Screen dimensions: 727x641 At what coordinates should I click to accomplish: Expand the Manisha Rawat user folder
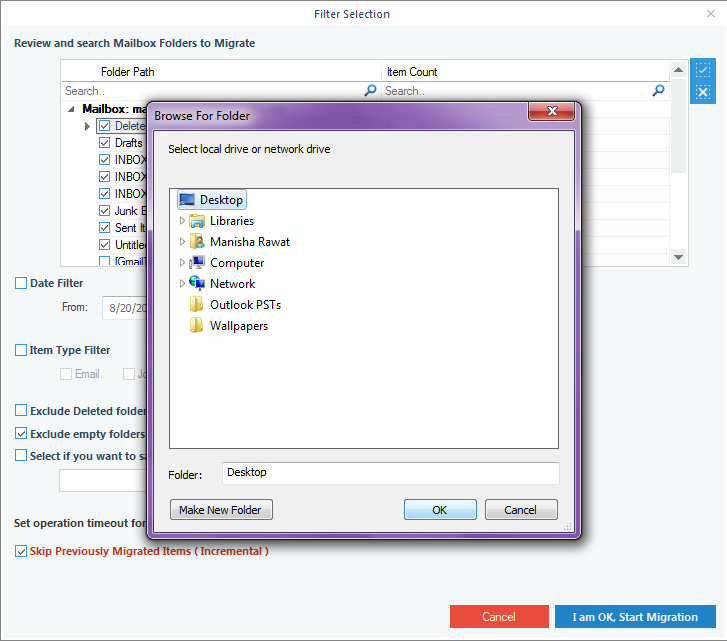click(182, 242)
